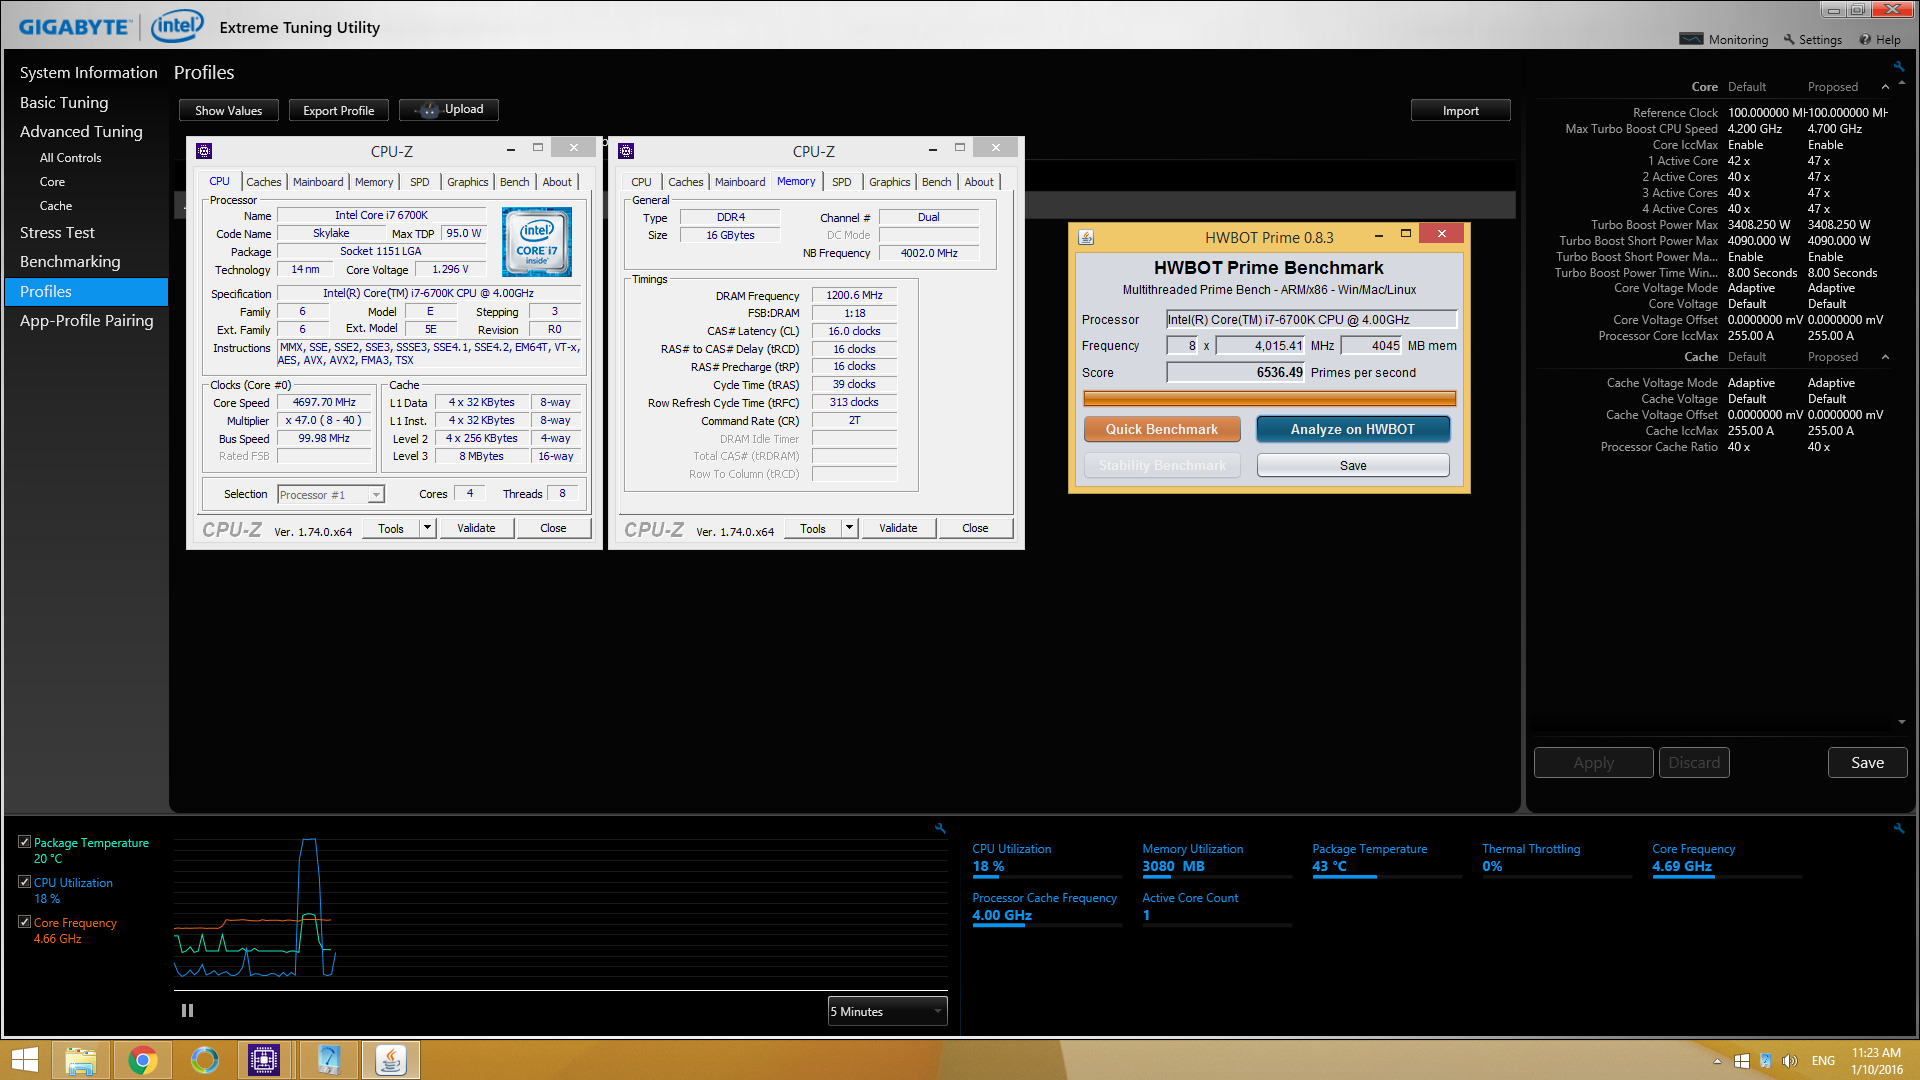This screenshot has width=1920, height=1080.
Task: Click the Score field showing 6536.49
Action: pos(1236,372)
